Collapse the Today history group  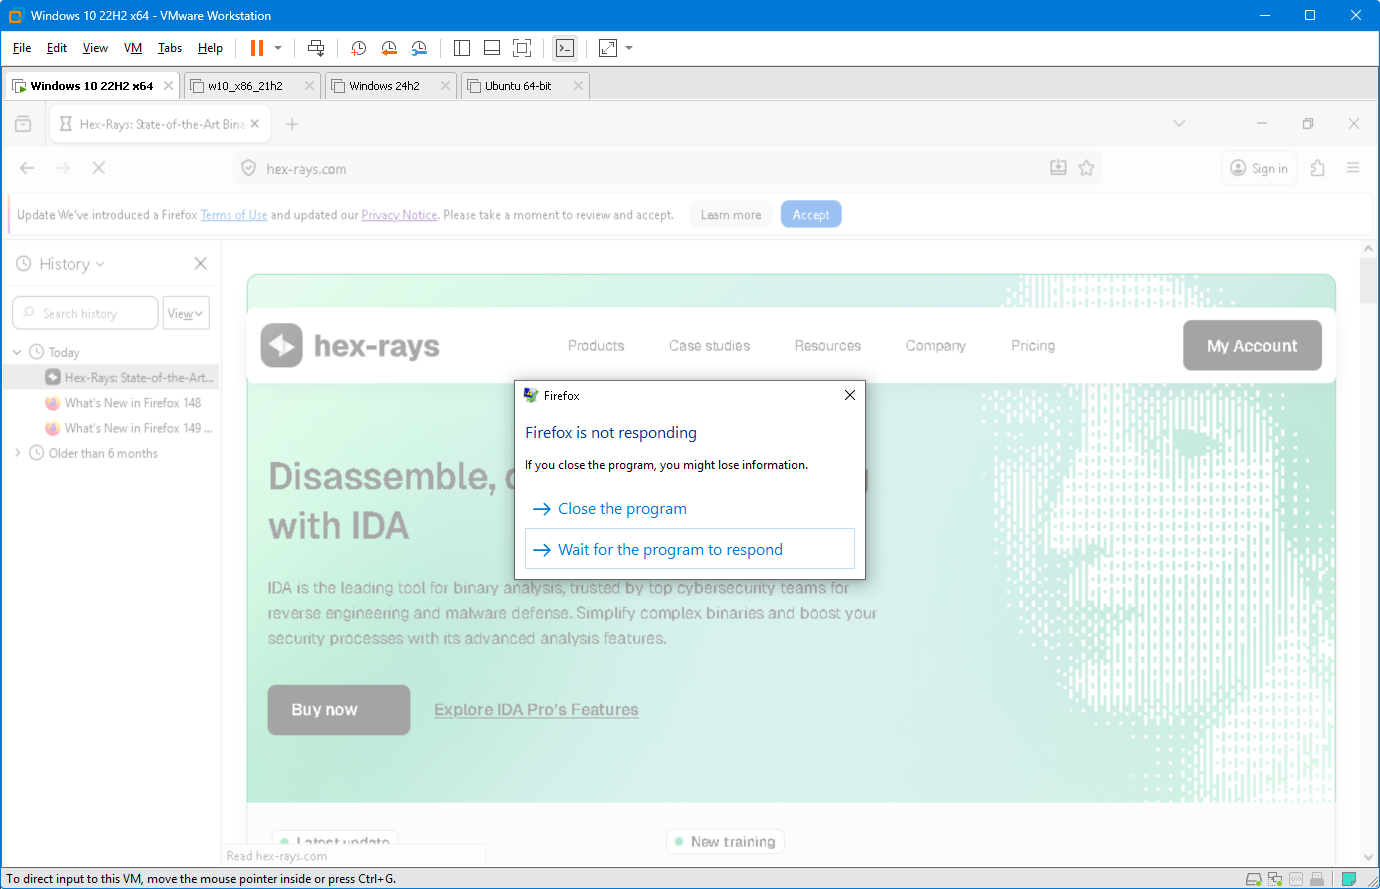(x=17, y=352)
